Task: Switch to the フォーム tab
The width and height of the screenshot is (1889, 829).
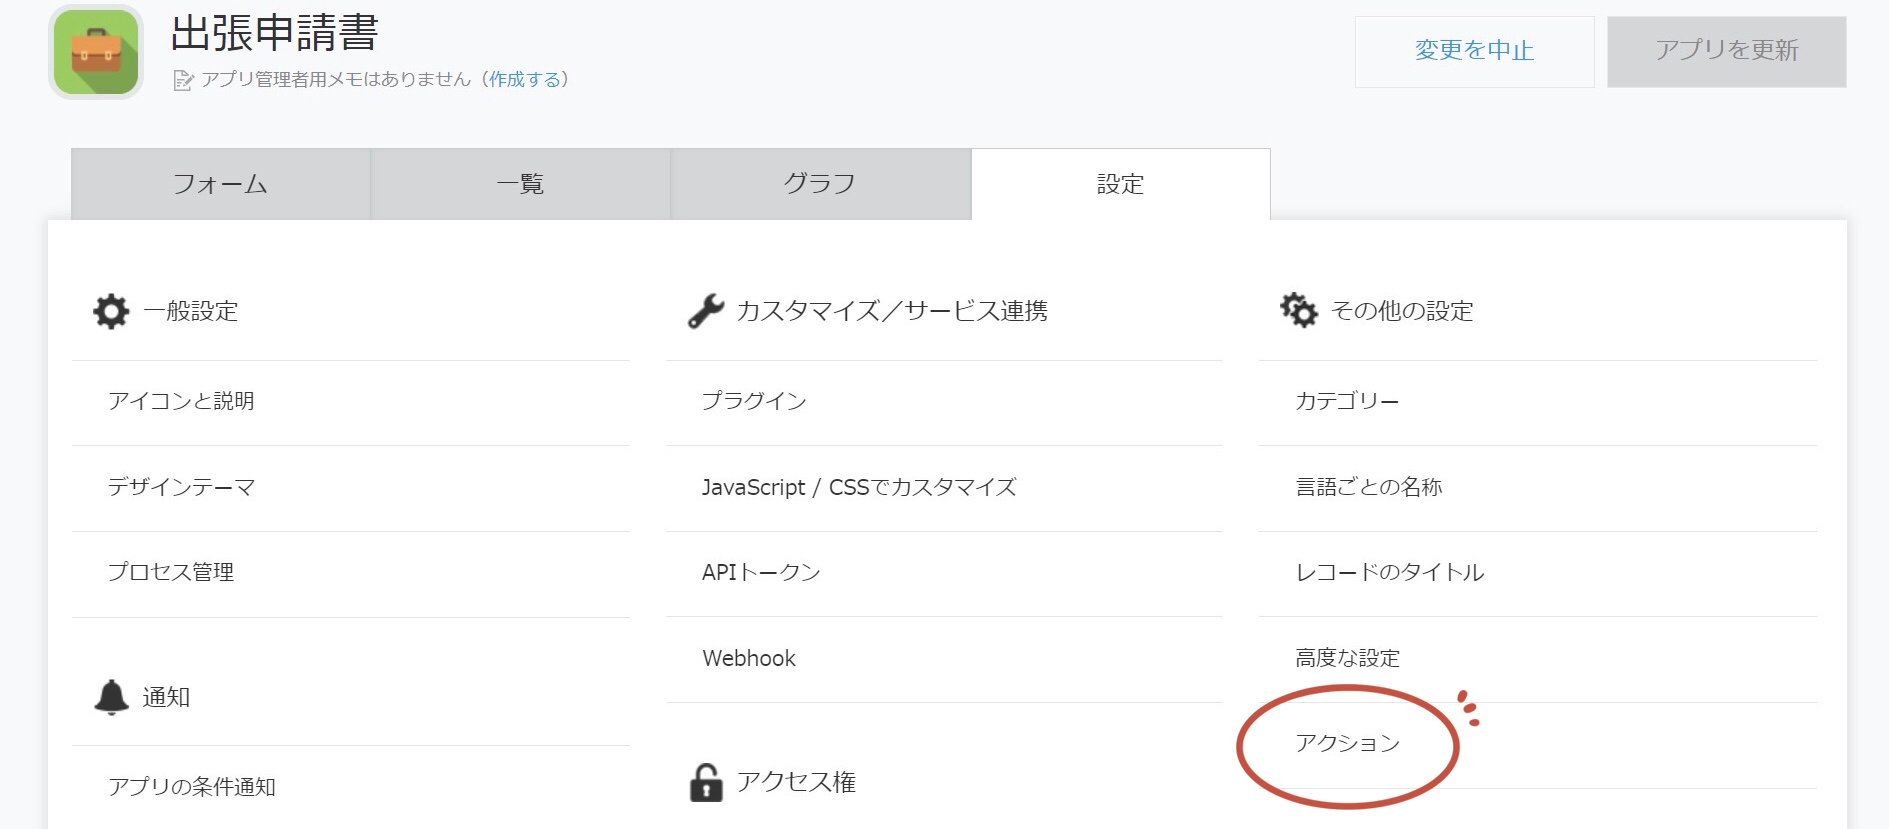Action: coord(221,184)
